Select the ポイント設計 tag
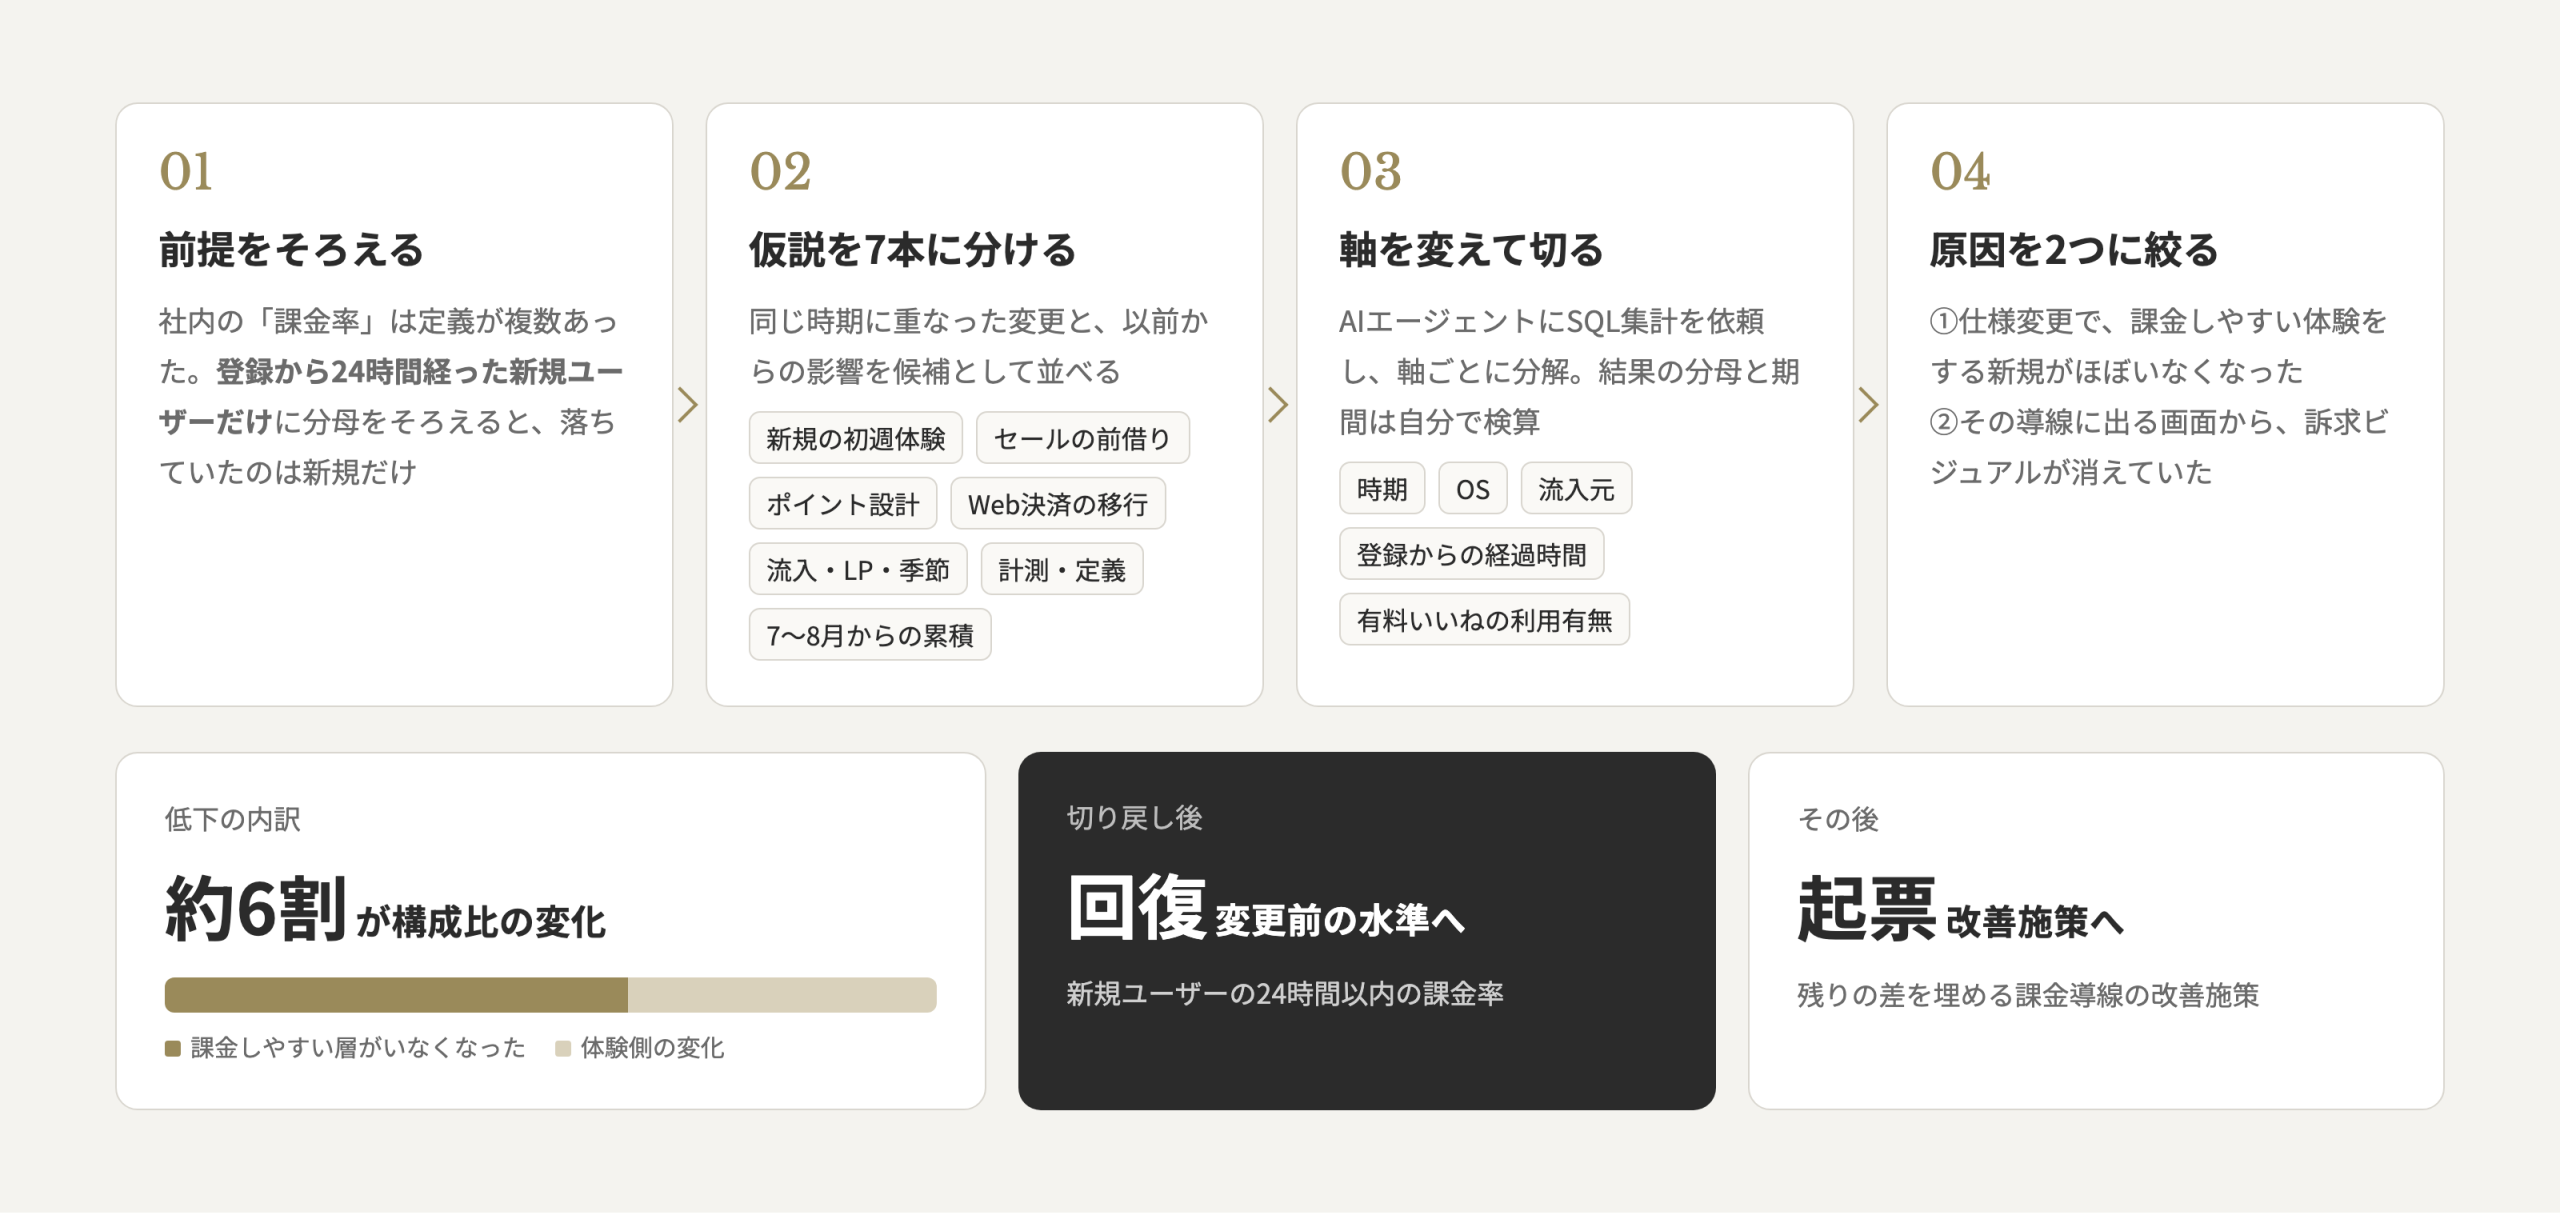 pos(842,504)
